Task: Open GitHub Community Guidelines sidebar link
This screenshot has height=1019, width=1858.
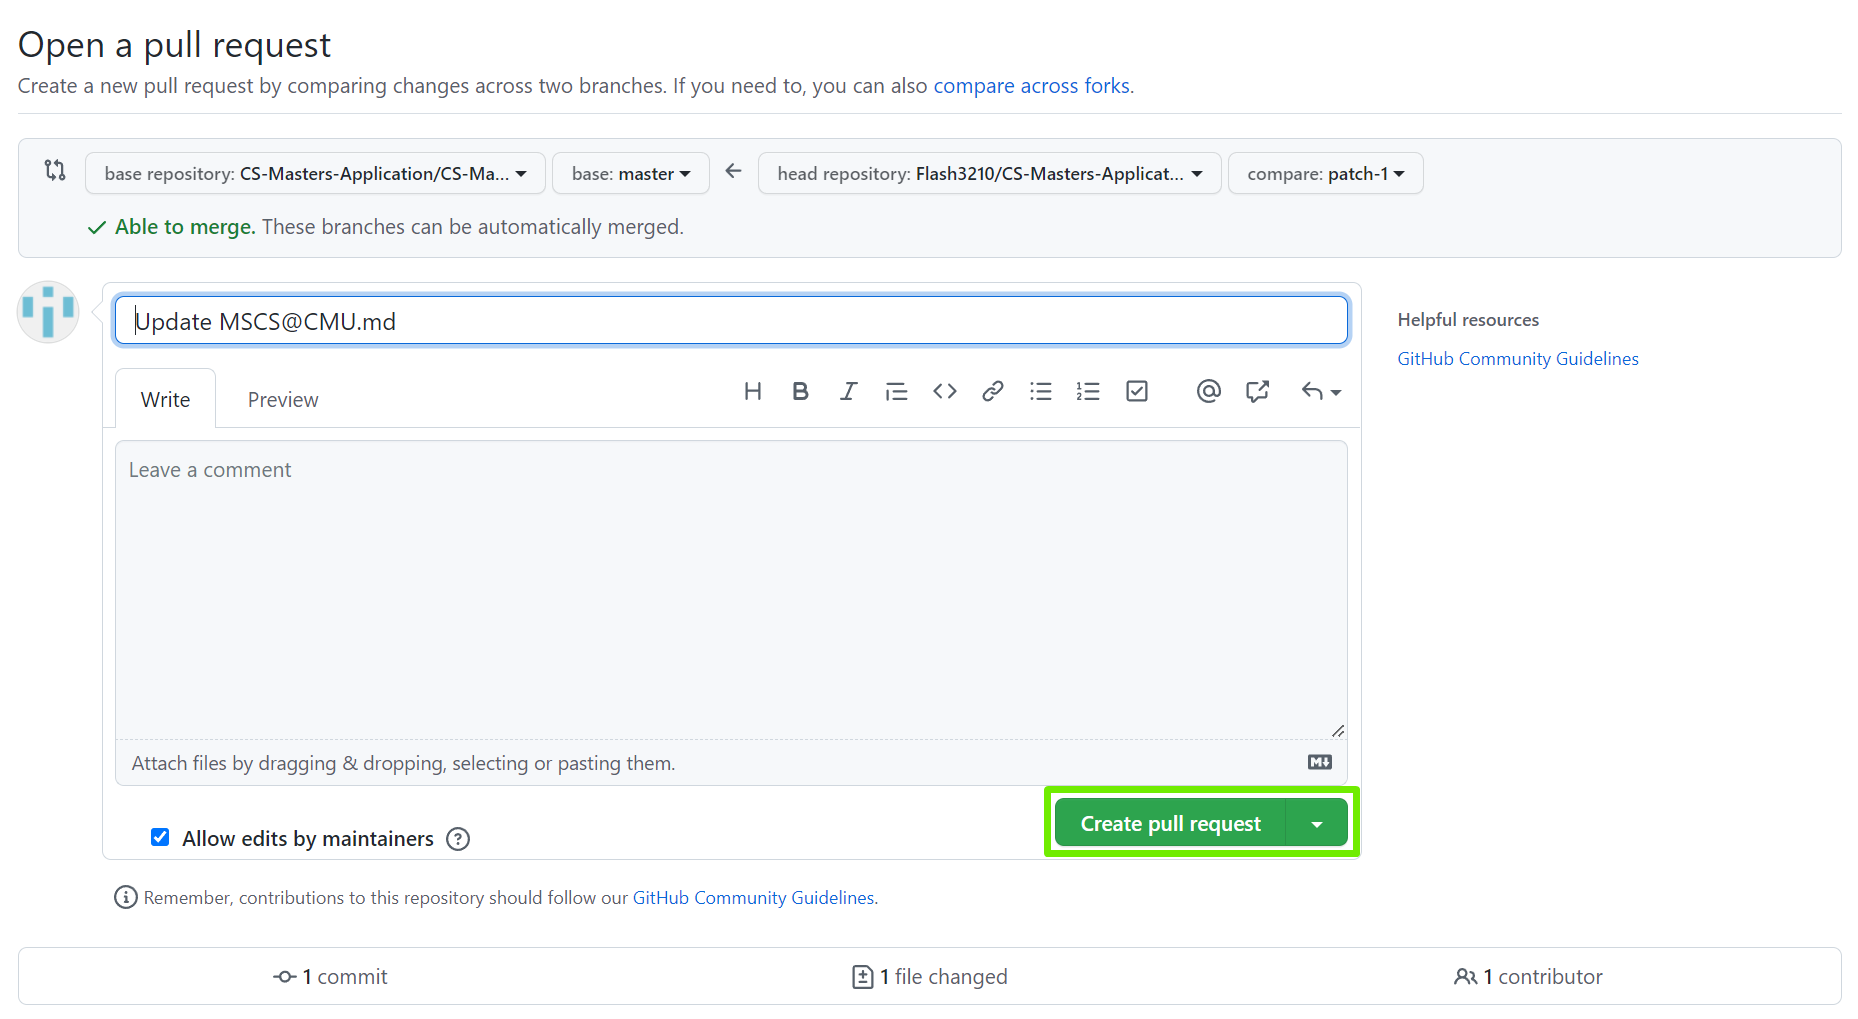Action: tap(1518, 359)
